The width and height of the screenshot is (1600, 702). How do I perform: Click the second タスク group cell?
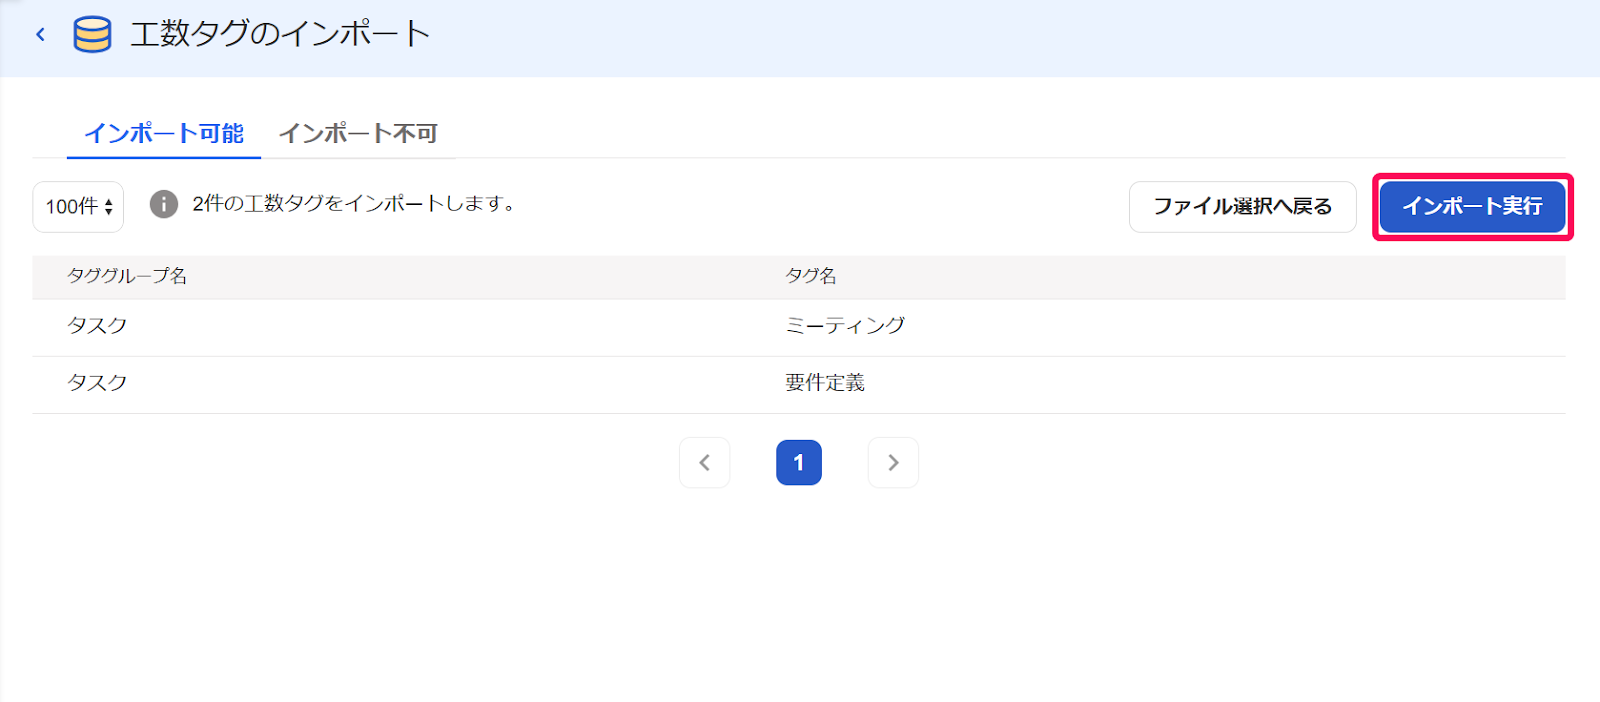click(x=97, y=383)
